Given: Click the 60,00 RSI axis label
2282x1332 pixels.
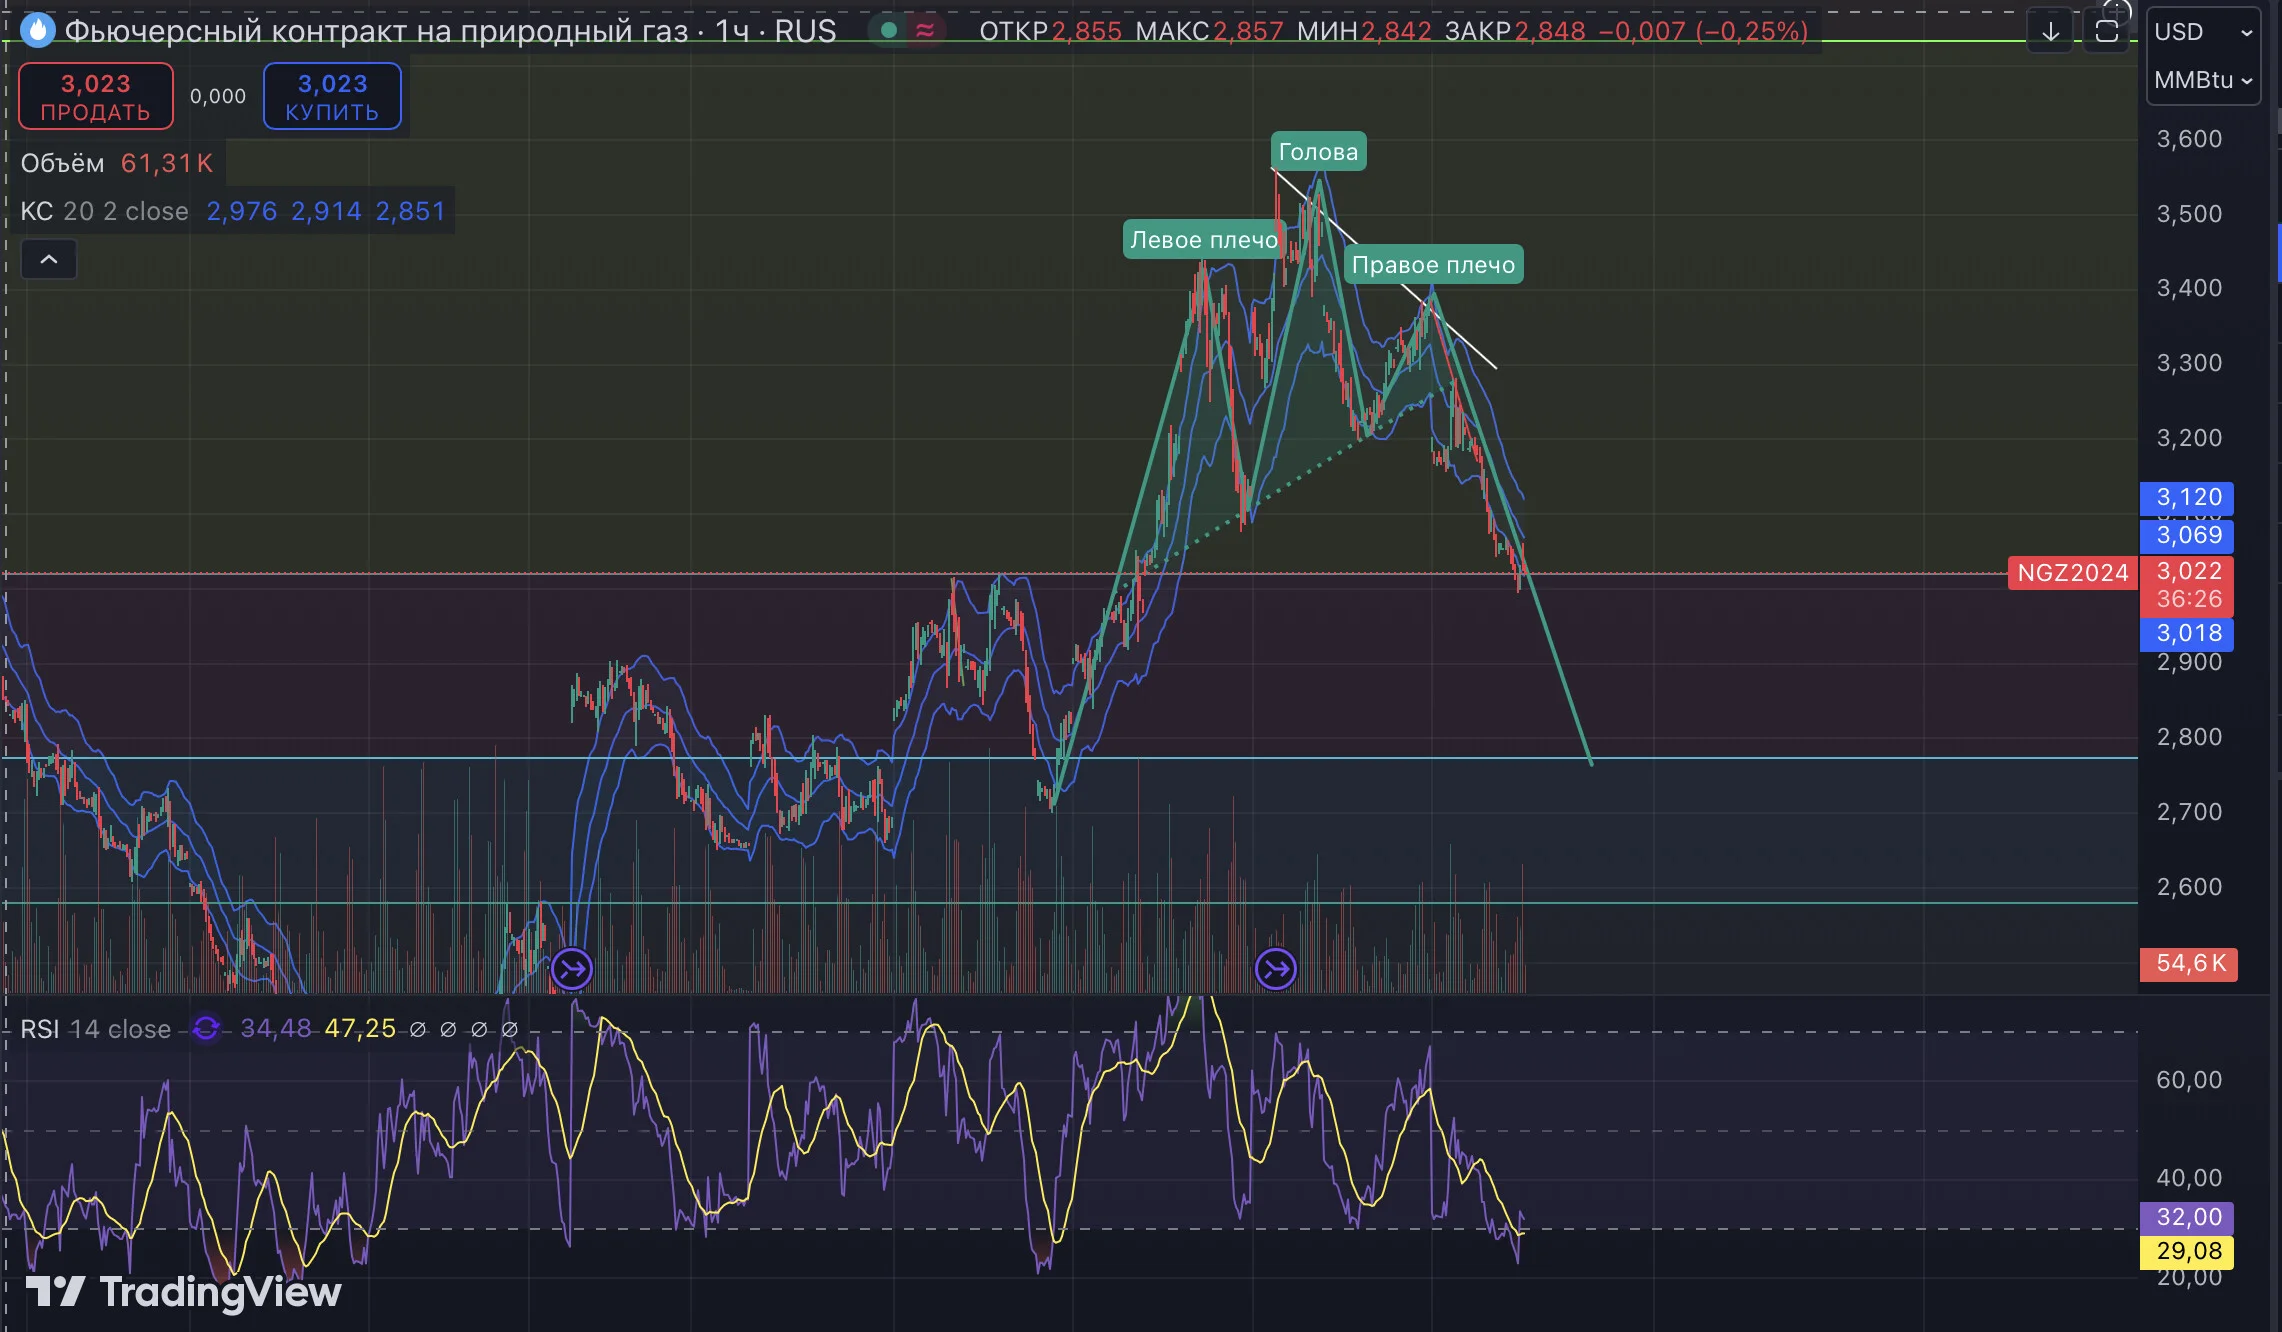Looking at the screenshot, I should coord(2189,1080).
